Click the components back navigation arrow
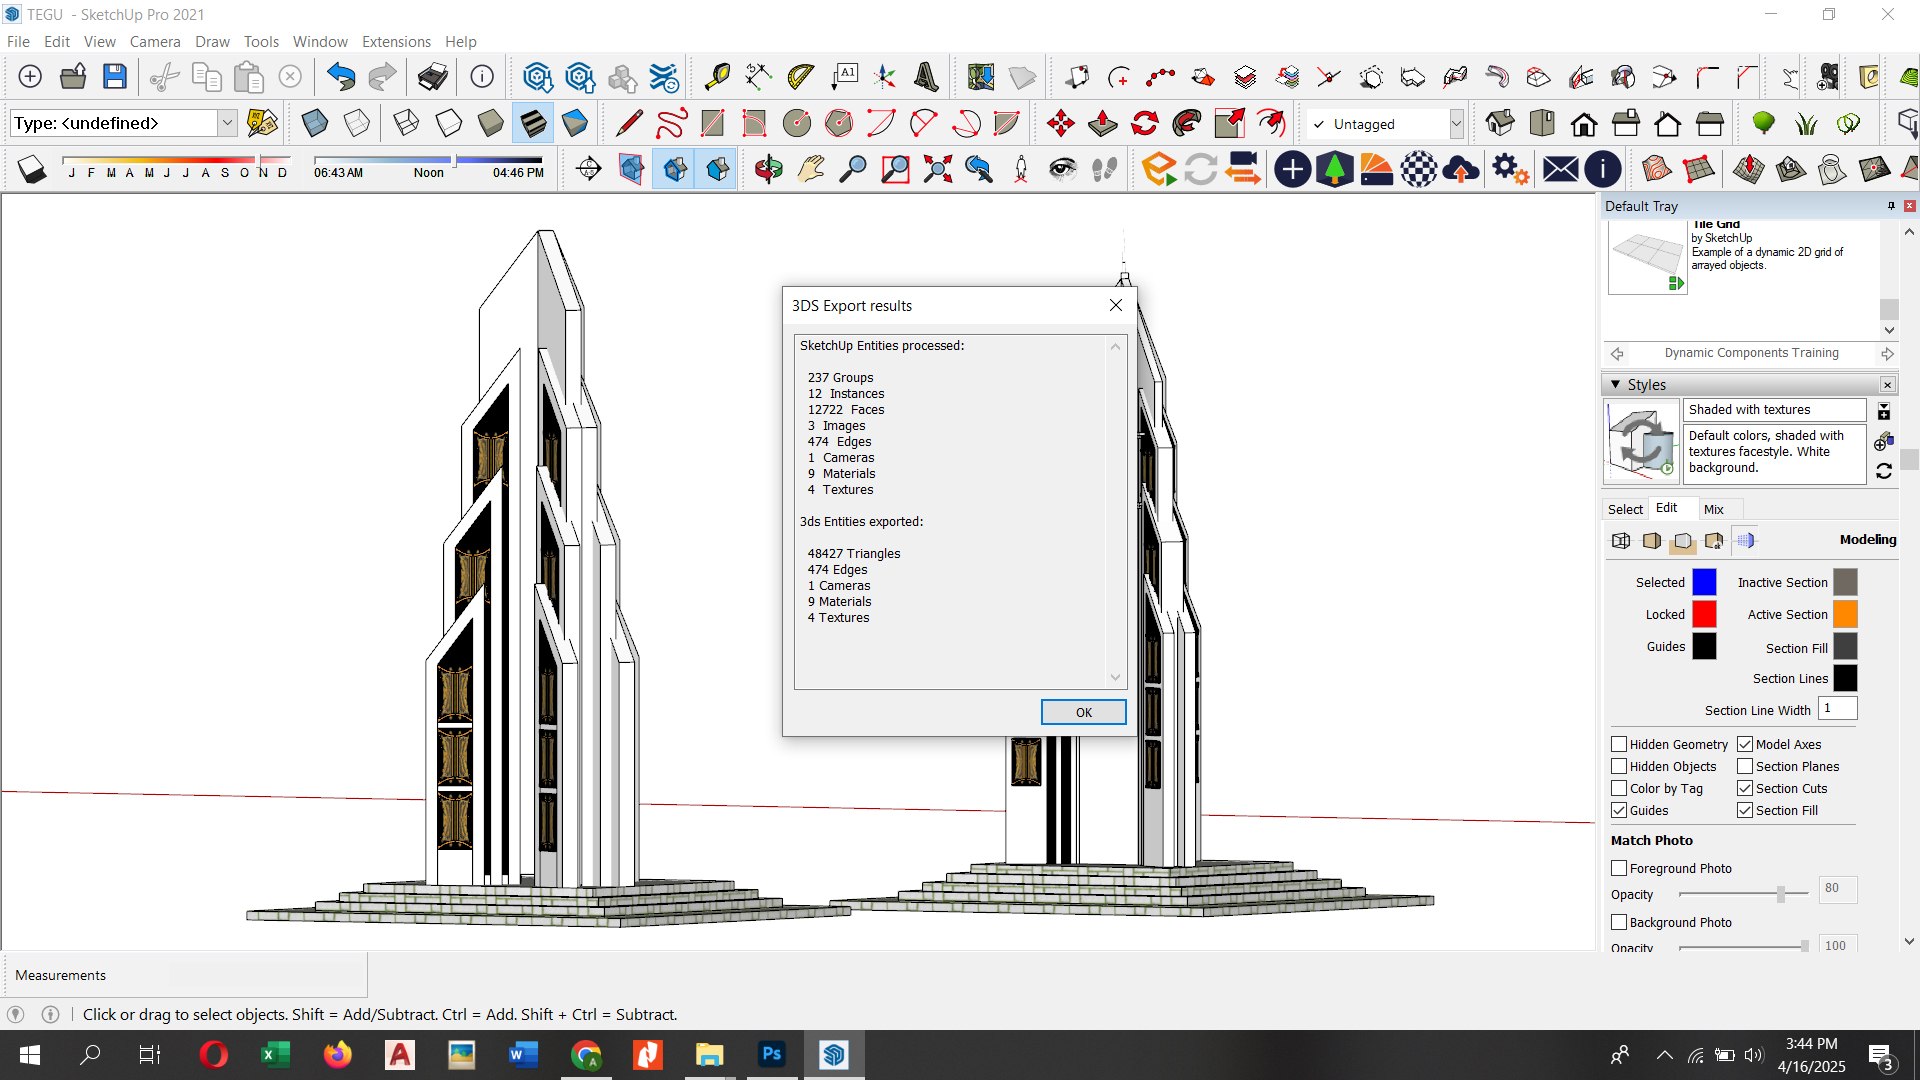This screenshot has height=1080, width=1920. tap(1617, 353)
